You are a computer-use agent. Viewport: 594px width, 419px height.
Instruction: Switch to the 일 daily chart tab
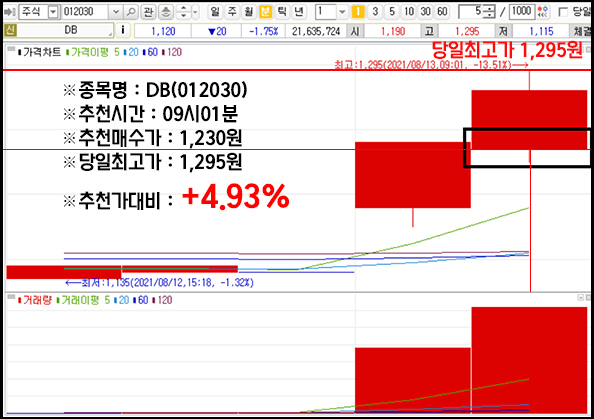tap(215, 12)
